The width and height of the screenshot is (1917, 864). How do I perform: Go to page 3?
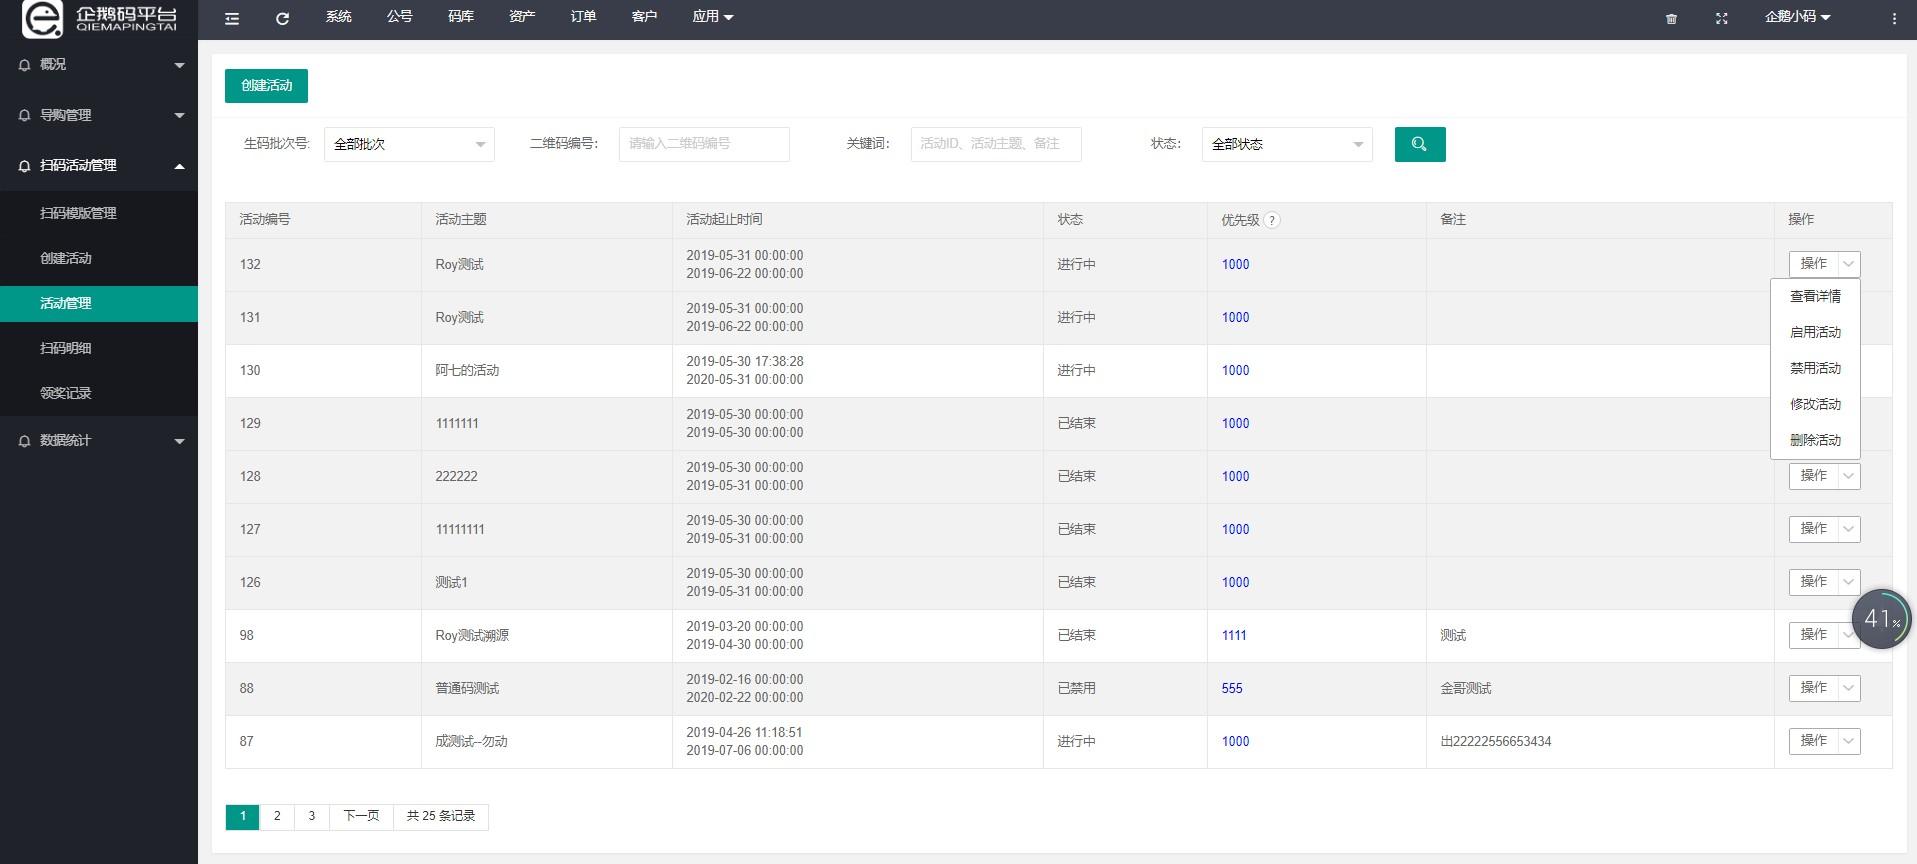[312, 816]
